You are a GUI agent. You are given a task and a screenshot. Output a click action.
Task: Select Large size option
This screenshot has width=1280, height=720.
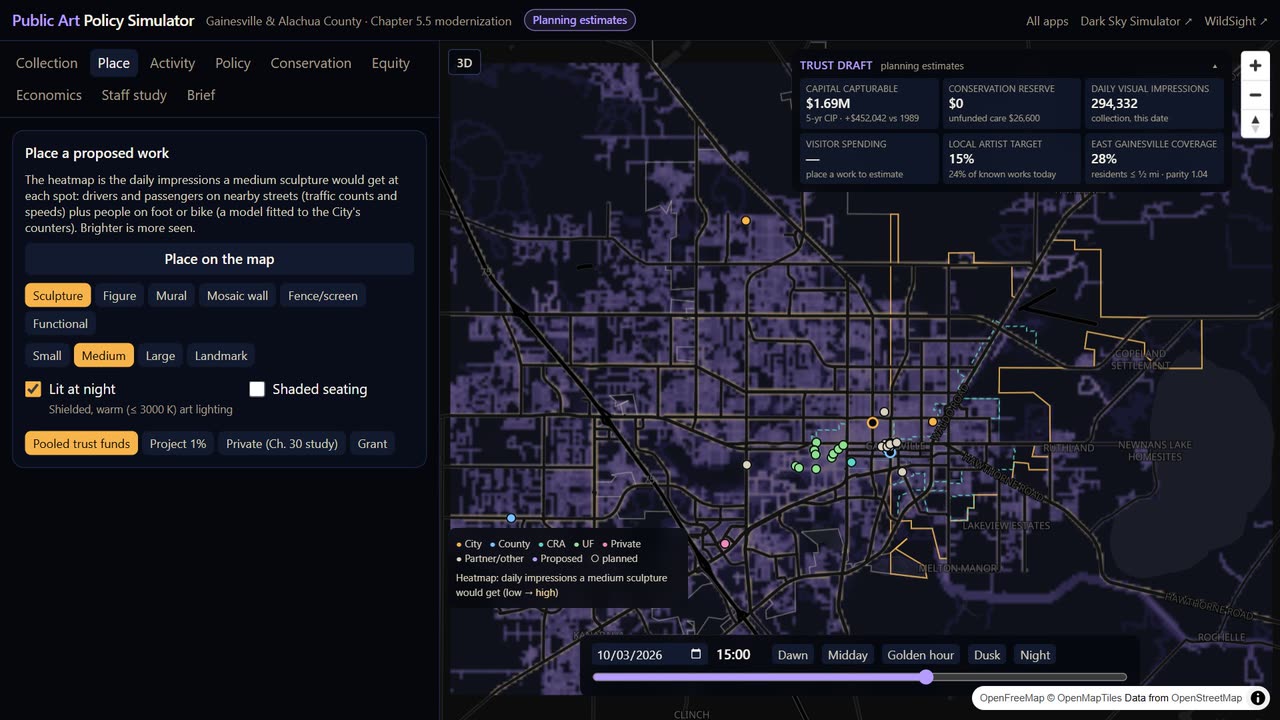(160, 356)
